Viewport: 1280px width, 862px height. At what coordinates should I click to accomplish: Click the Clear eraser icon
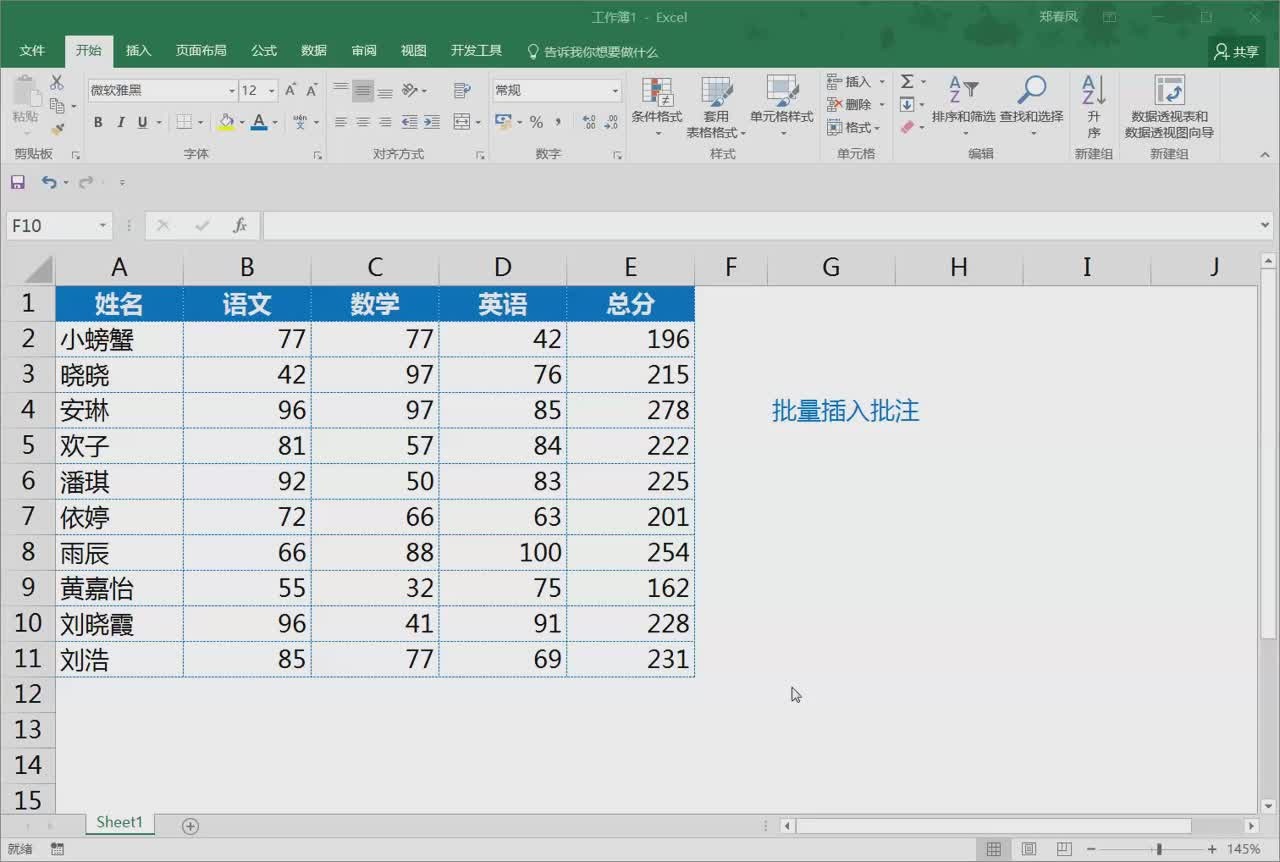[x=907, y=127]
